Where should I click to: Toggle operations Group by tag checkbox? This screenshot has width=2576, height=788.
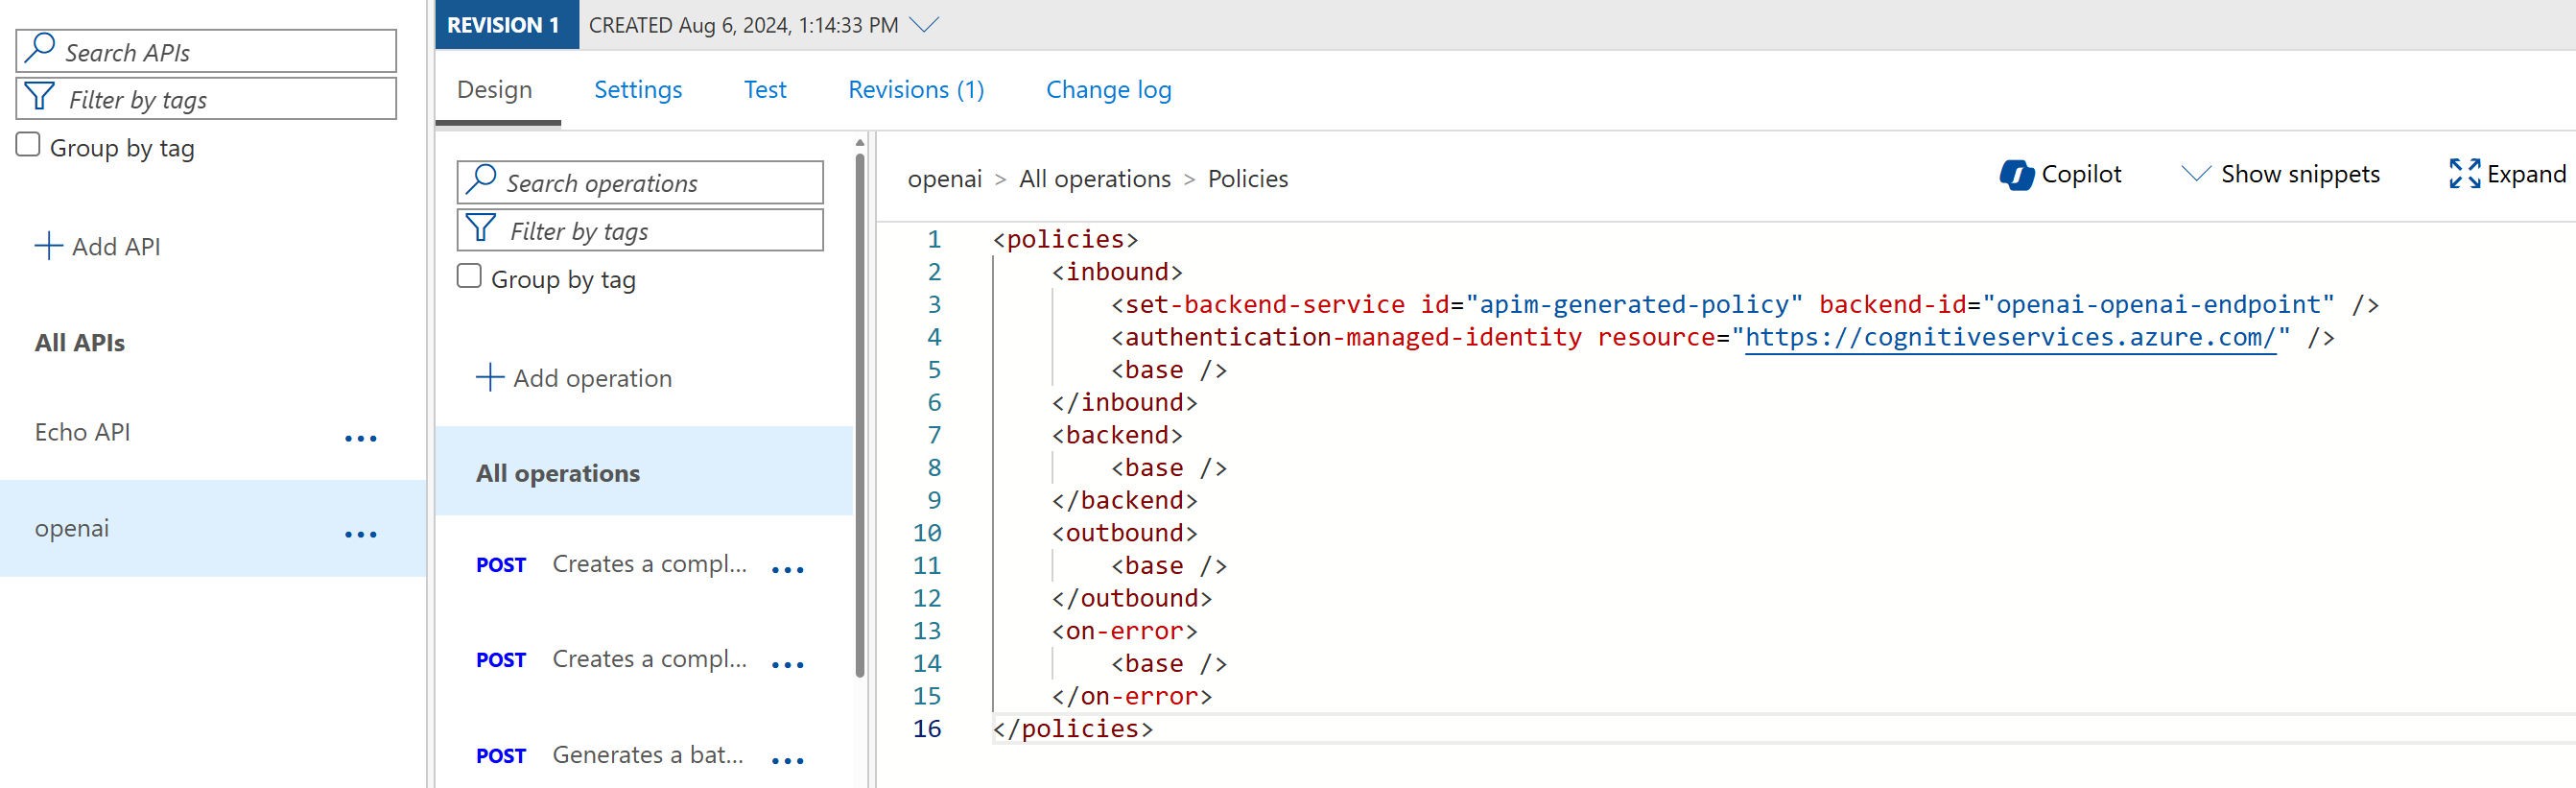click(469, 276)
